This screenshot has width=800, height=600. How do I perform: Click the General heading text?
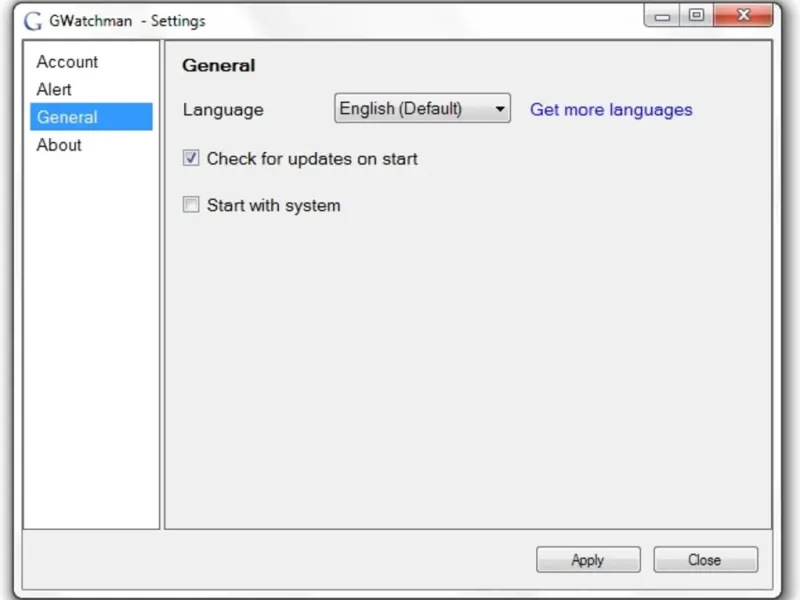pos(218,65)
